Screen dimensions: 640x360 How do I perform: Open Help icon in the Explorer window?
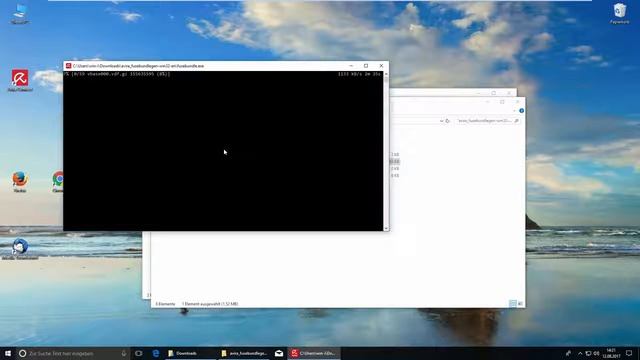pyautogui.click(x=521, y=111)
